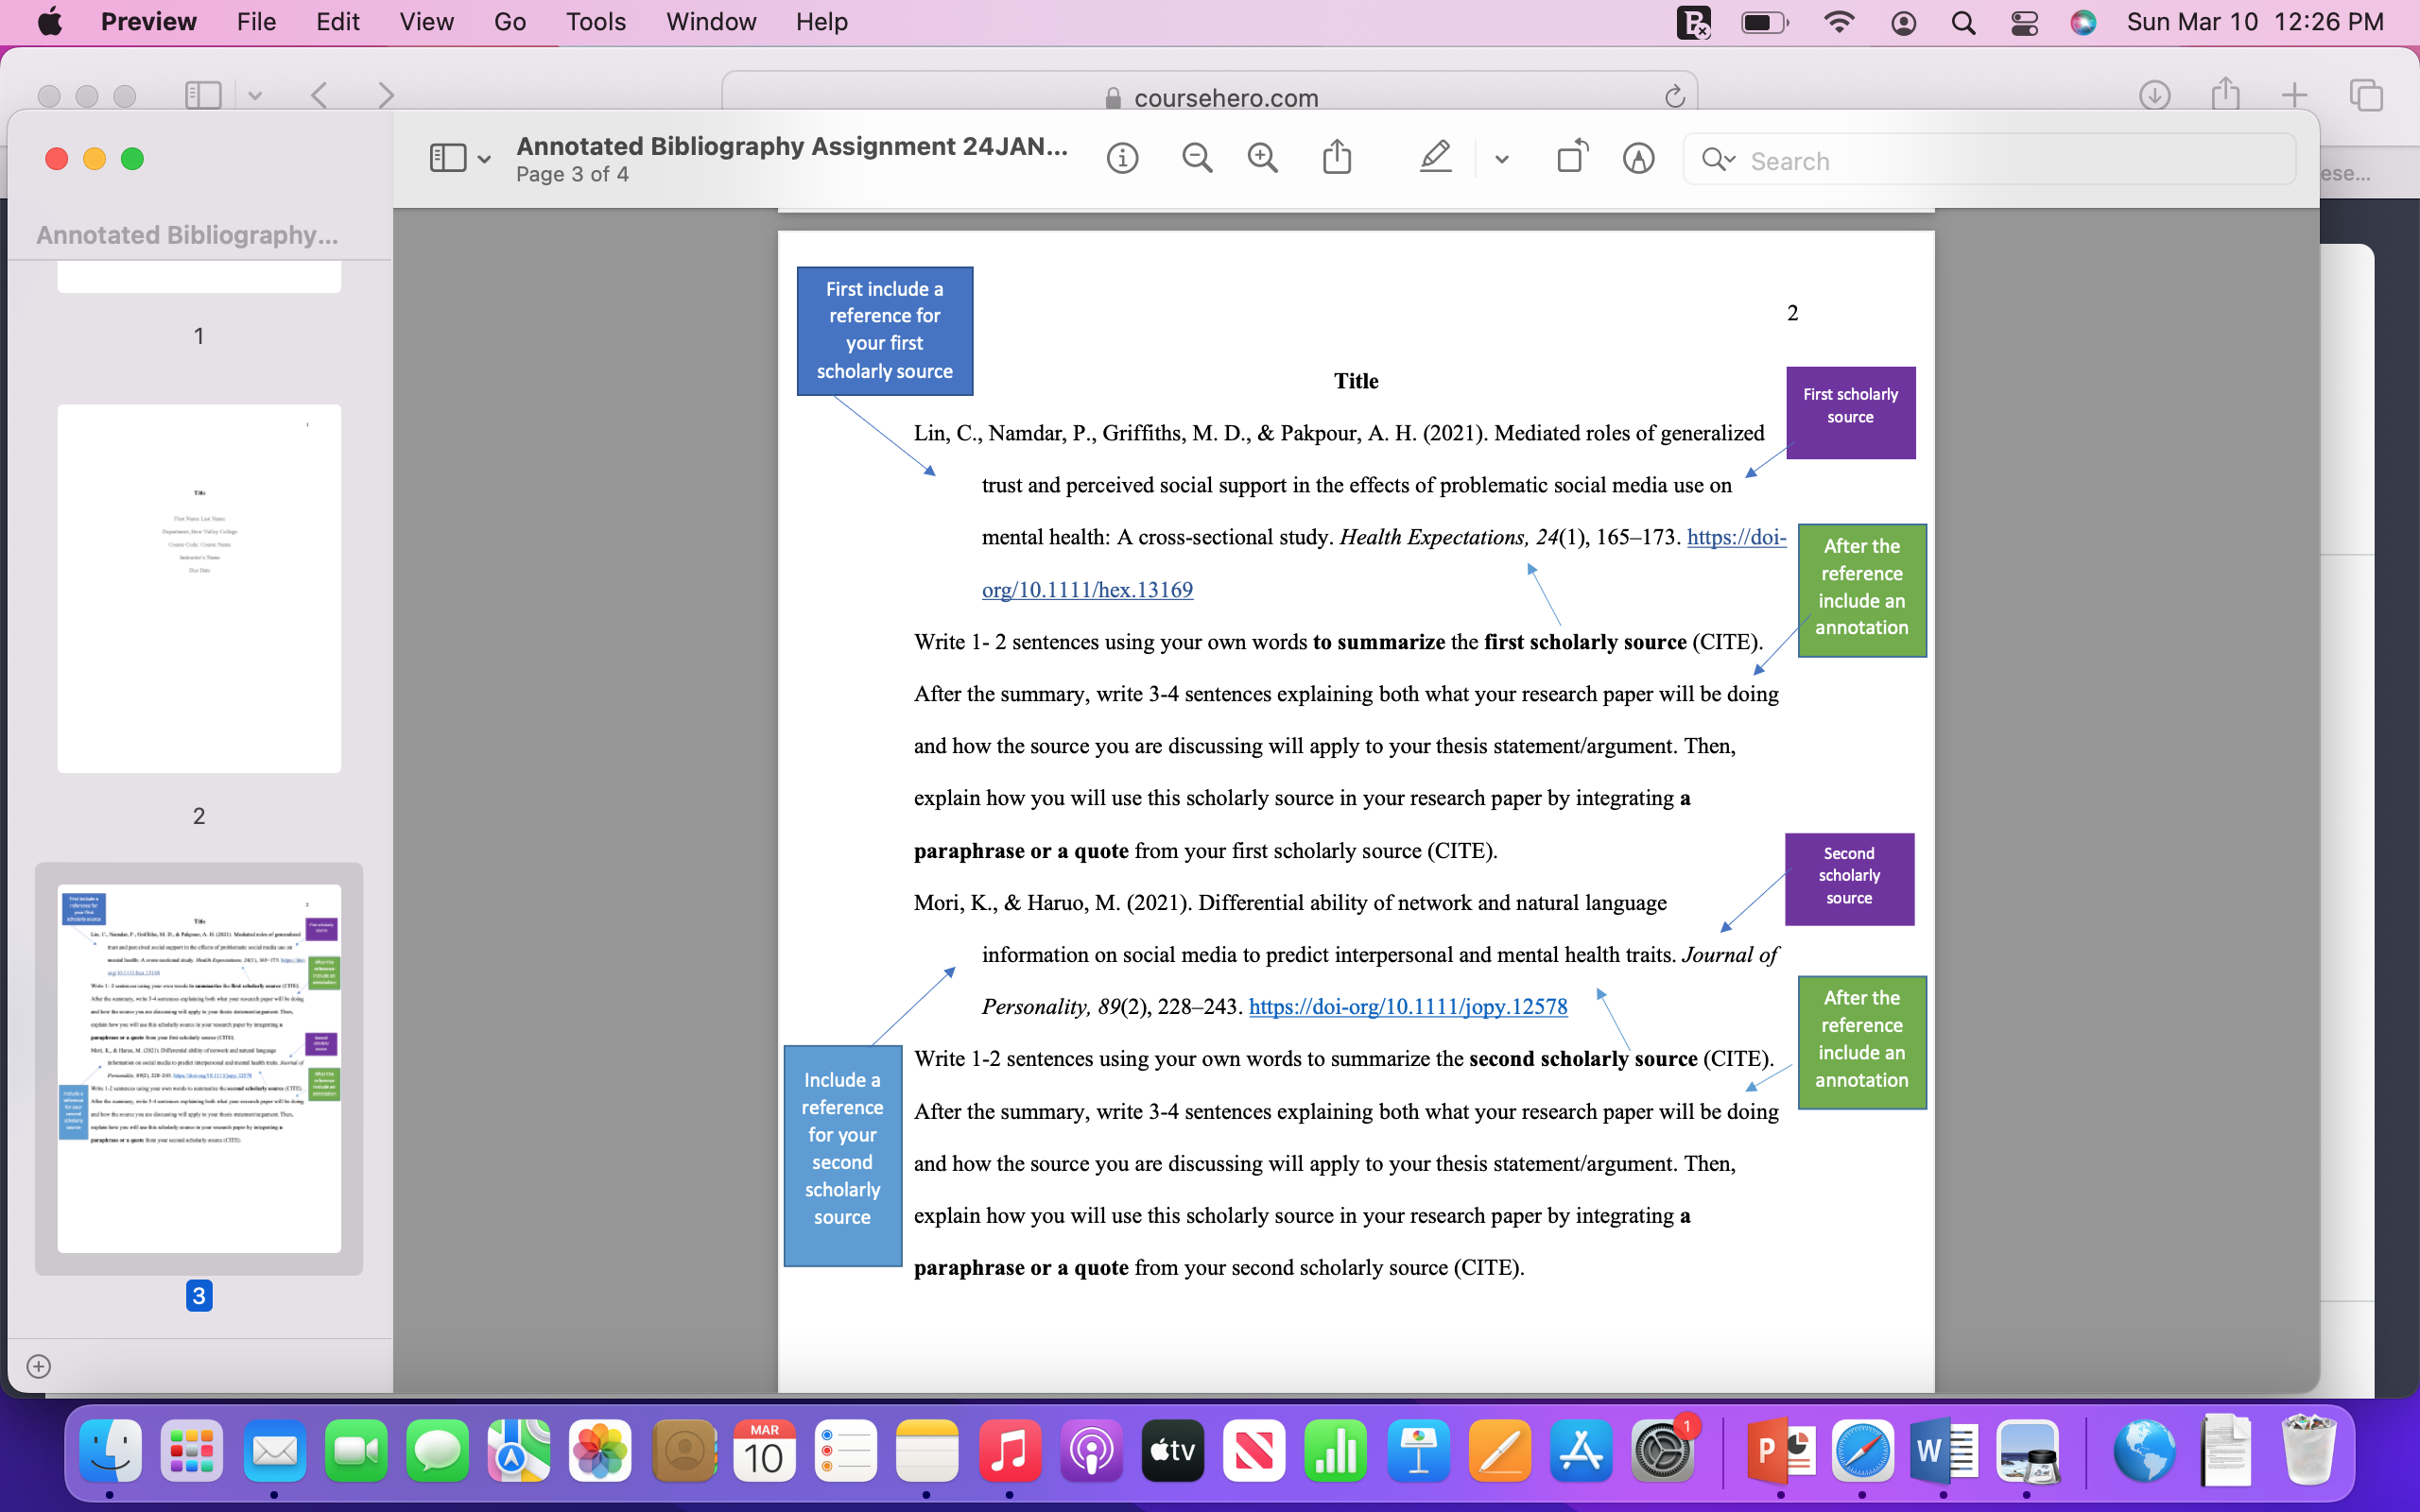Click inside the Preview search field
Screen dimensions: 2420x1512
pos(1990,159)
